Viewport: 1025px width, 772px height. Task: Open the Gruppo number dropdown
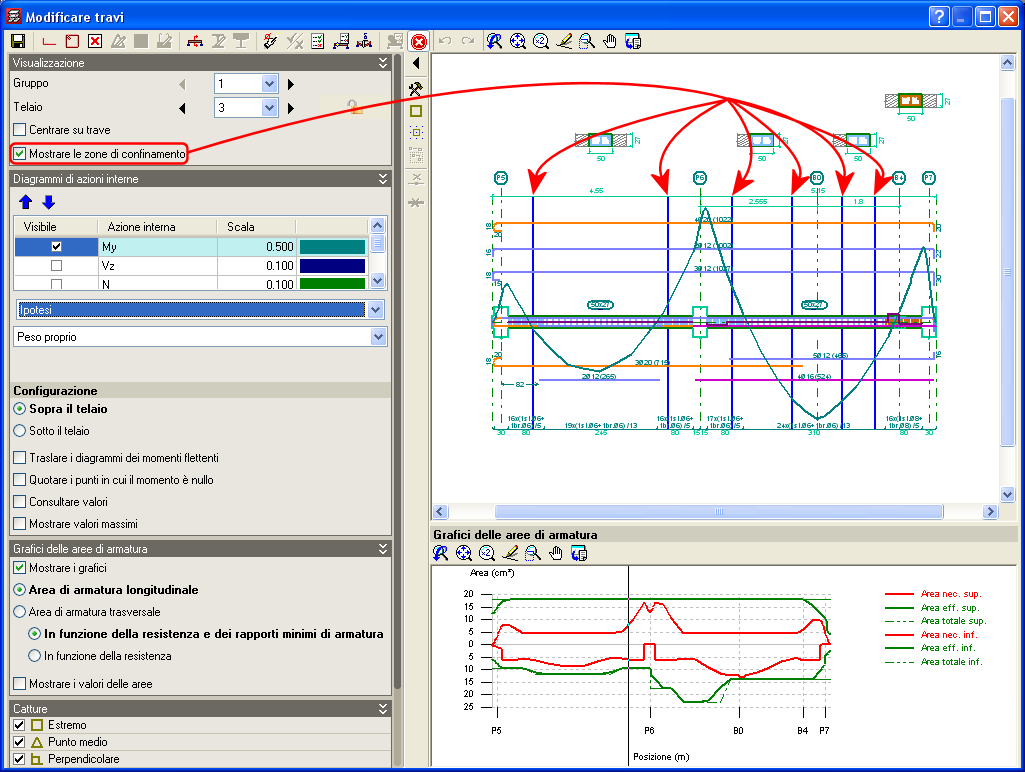click(269, 84)
